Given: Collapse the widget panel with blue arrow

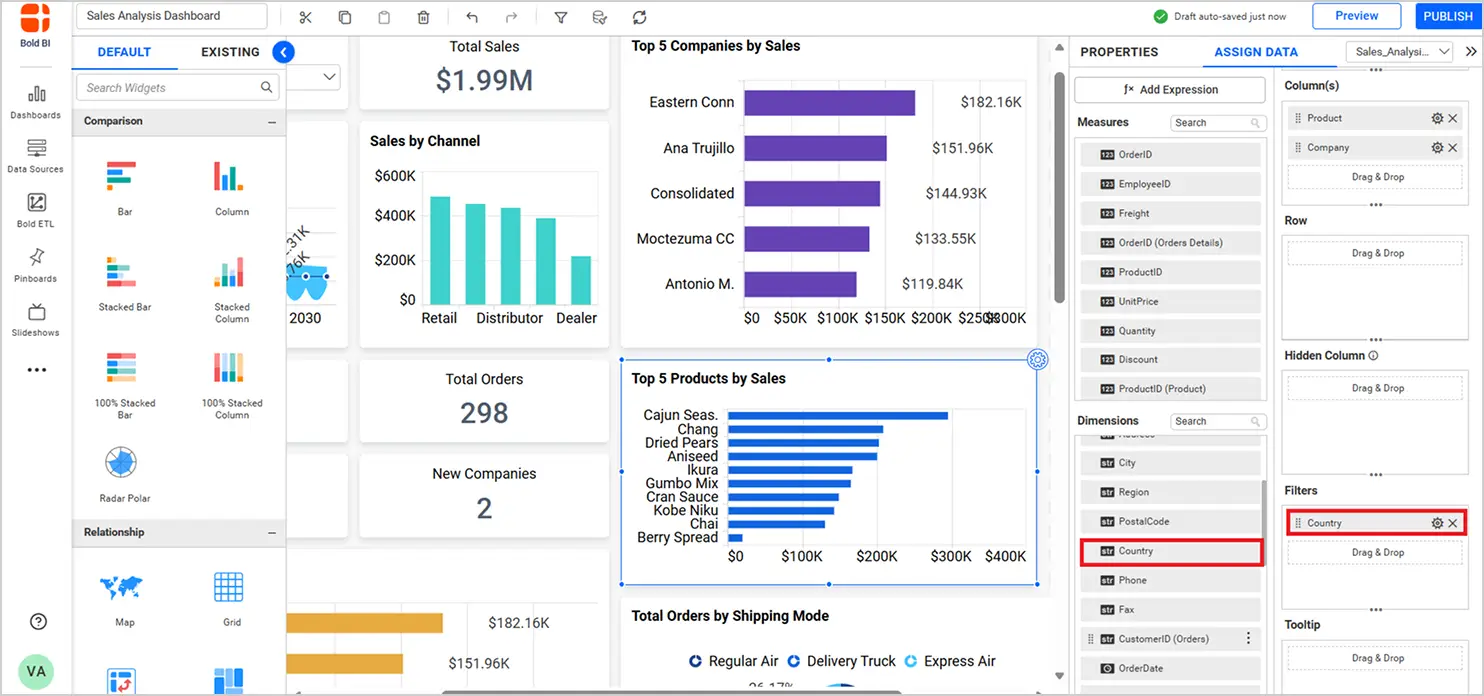Looking at the screenshot, I should click(283, 52).
